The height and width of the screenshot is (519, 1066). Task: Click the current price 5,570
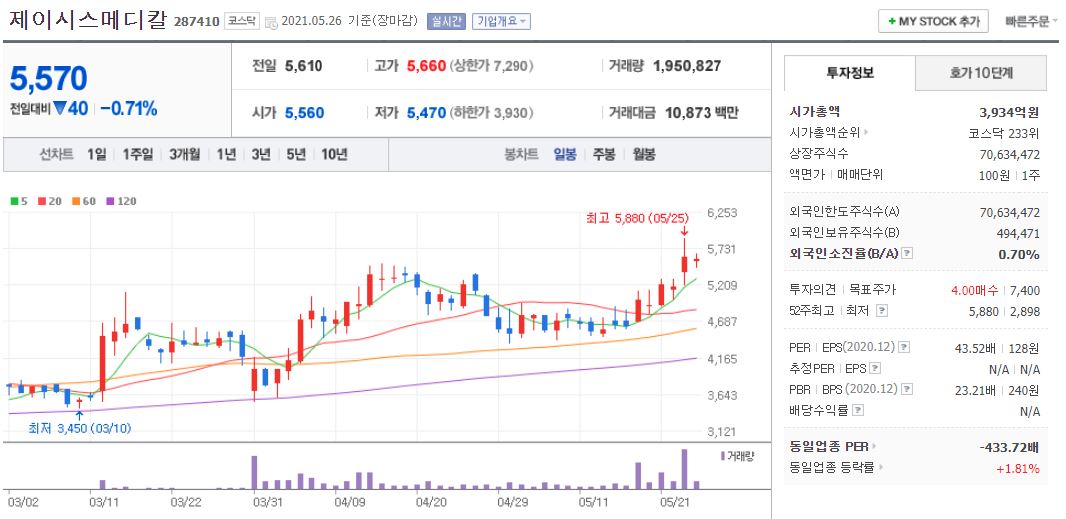48,79
